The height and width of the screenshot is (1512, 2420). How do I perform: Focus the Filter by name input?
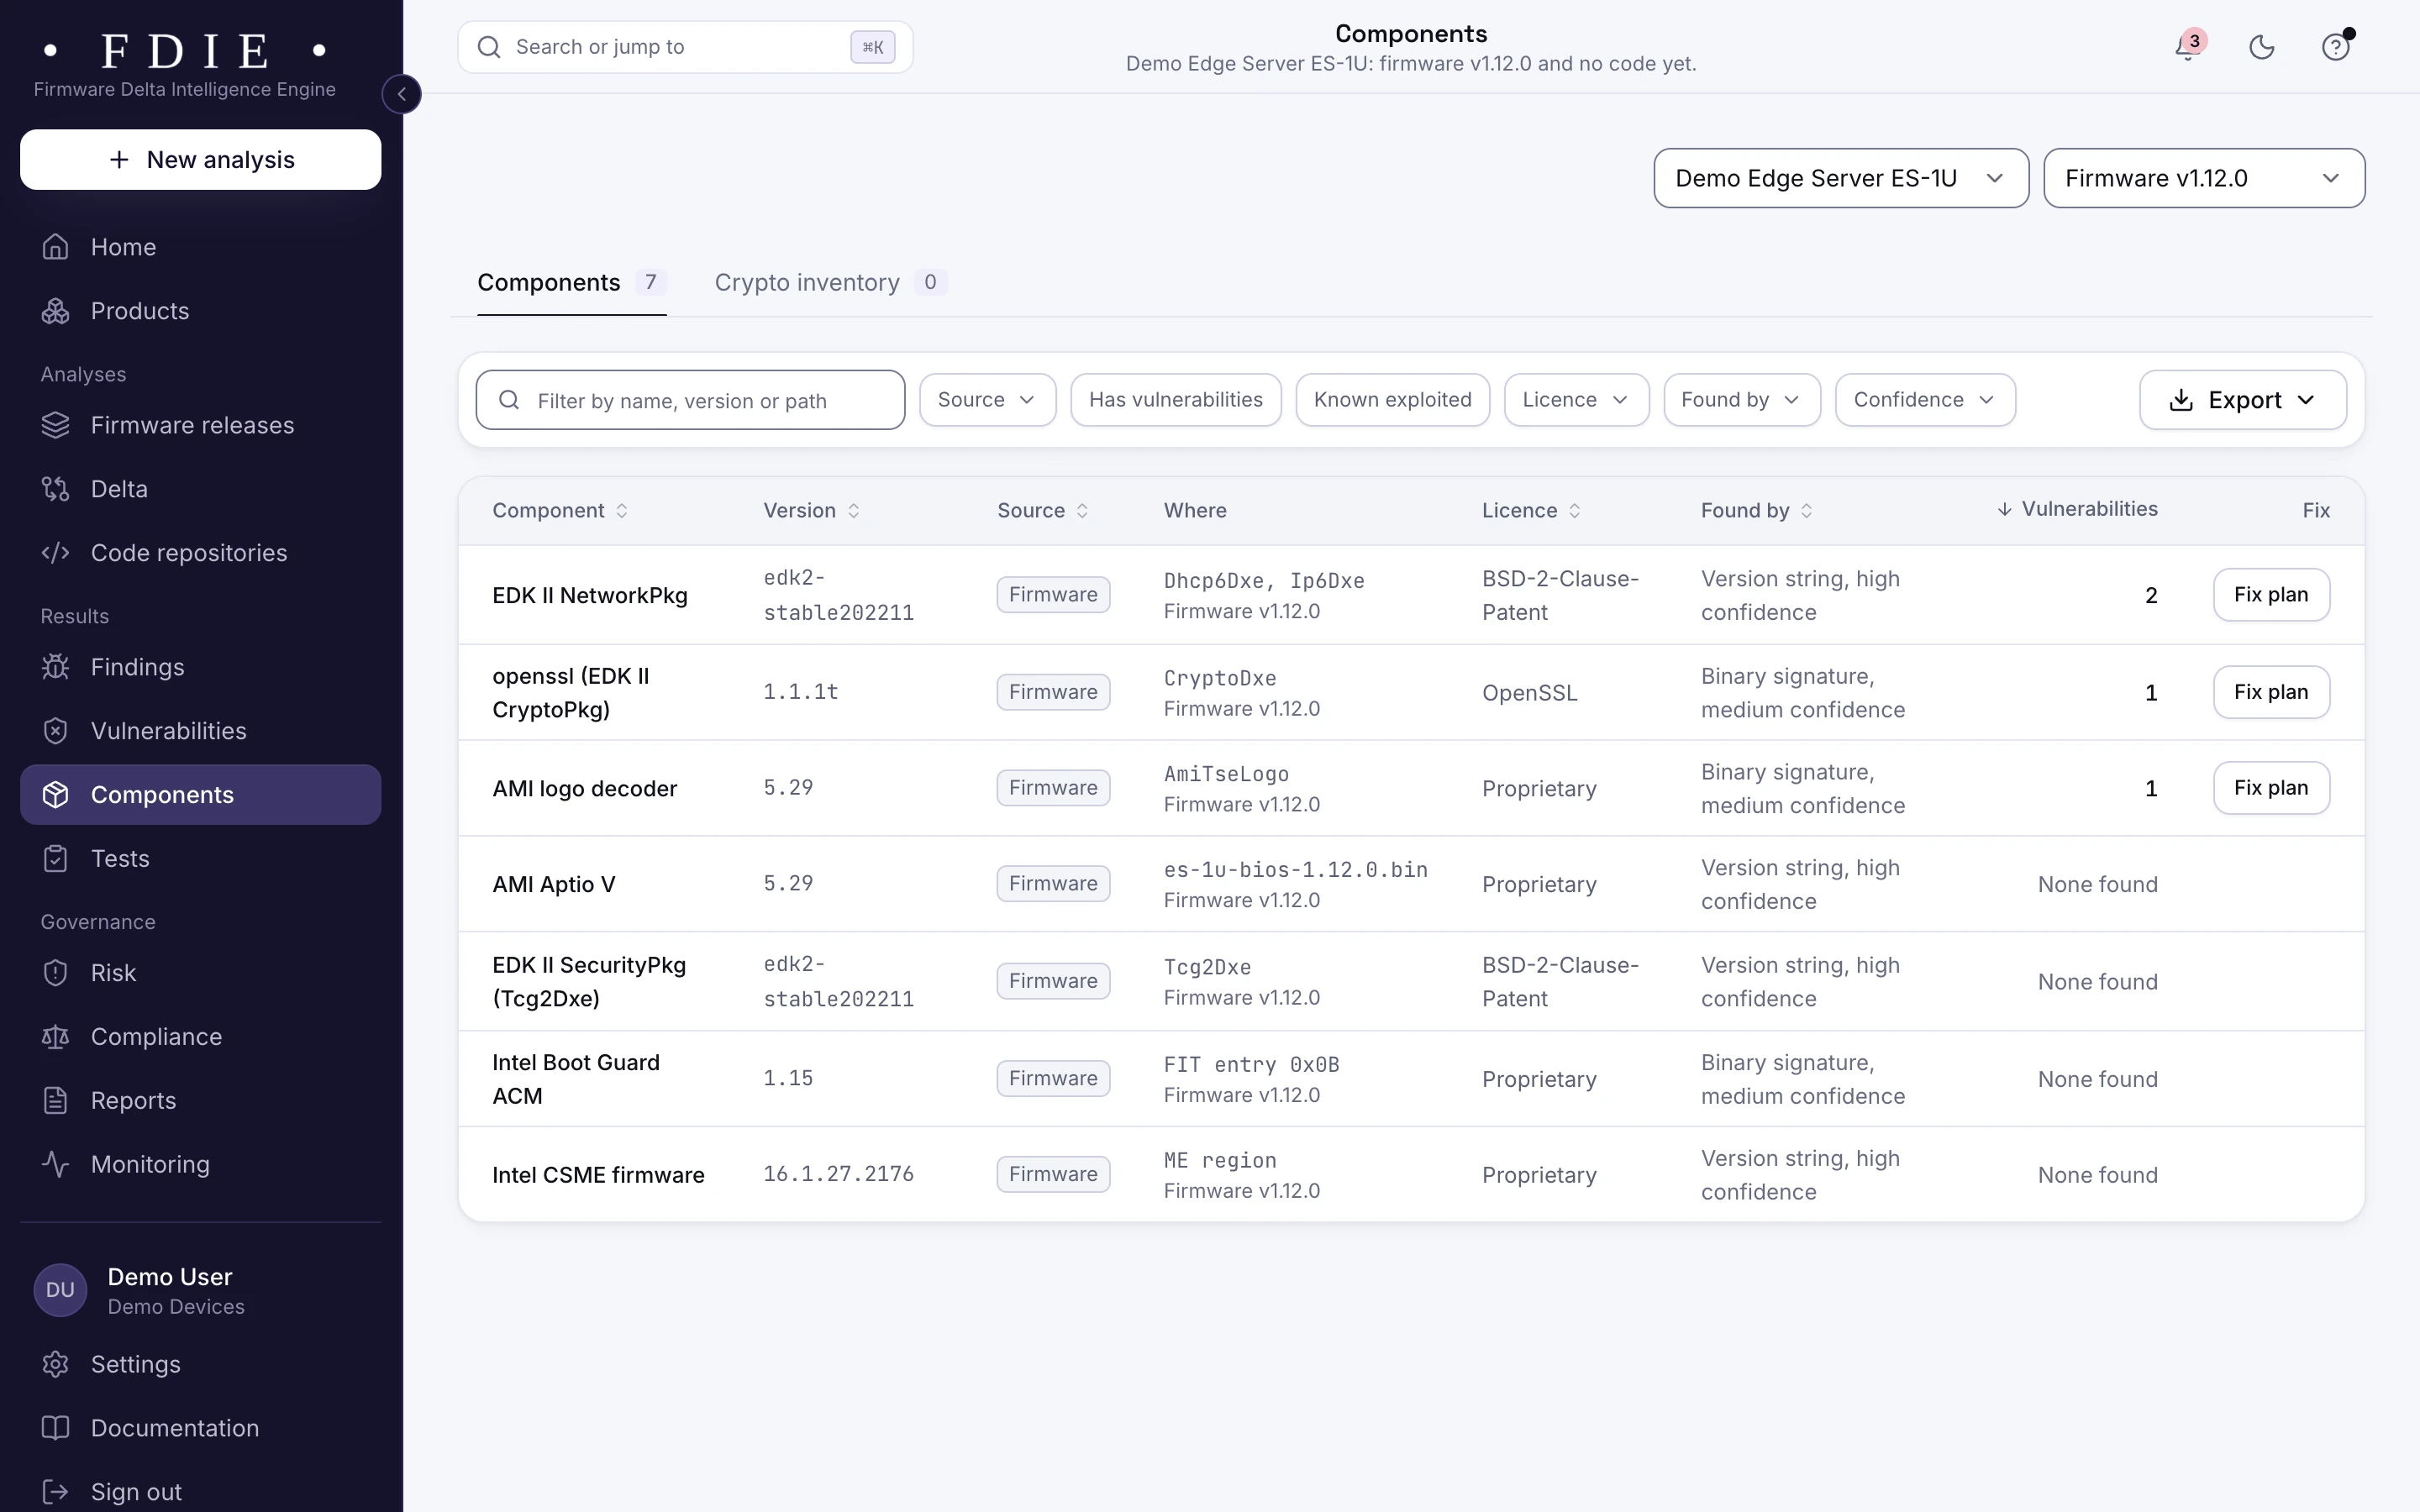pos(690,400)
